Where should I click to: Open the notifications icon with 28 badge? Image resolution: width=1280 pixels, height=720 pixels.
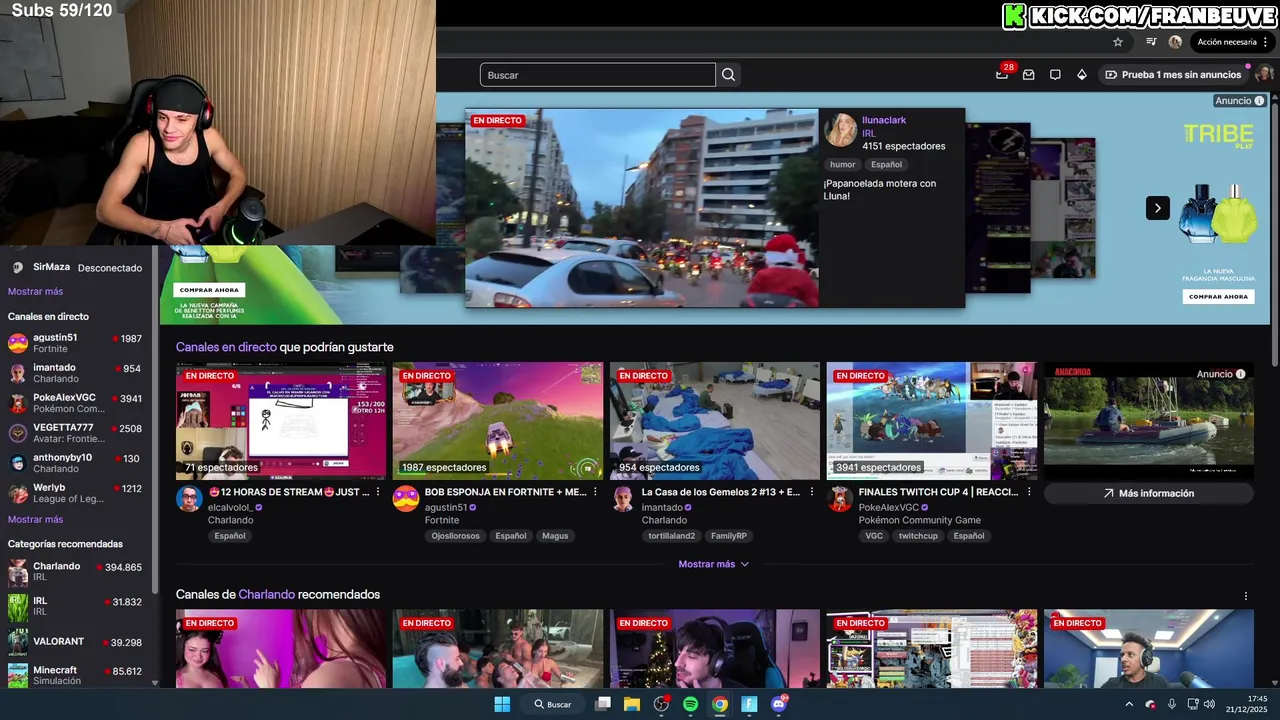[1002, 74]
